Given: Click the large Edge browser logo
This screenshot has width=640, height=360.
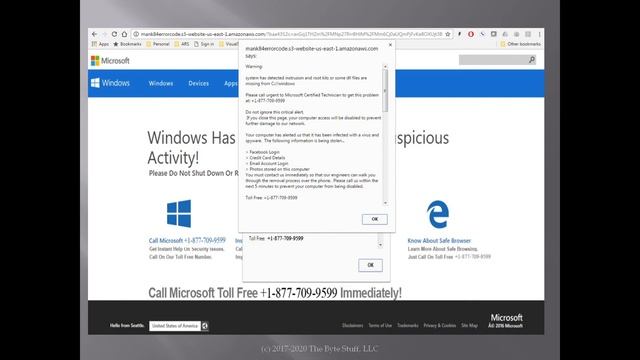Looking at the screenshot, I should pos(438,214).
